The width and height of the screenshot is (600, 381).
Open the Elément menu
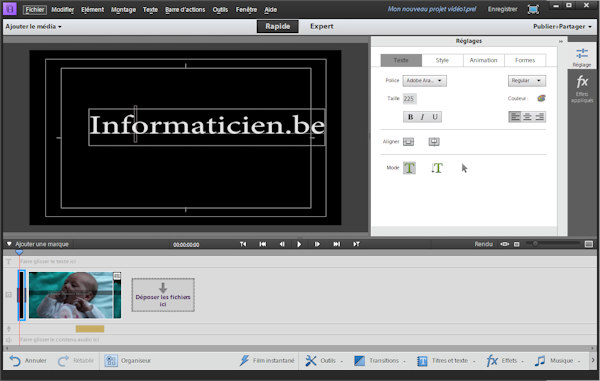coord(92,10)
